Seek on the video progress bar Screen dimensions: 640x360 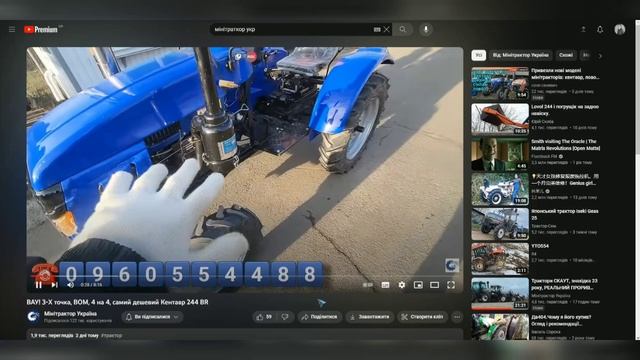(245, 277)
